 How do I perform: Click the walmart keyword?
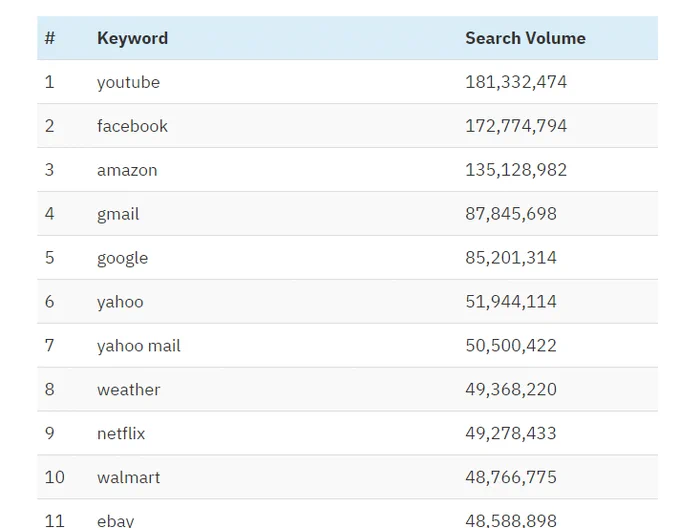128,477
